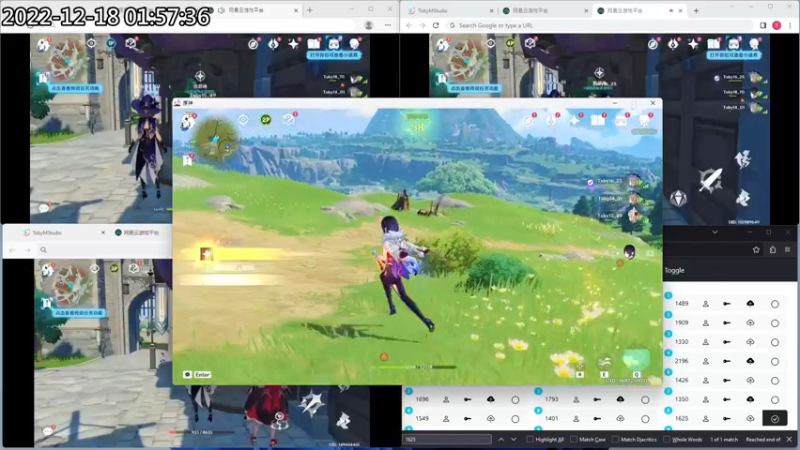Tap sword attack icon in top-right game

710,180
